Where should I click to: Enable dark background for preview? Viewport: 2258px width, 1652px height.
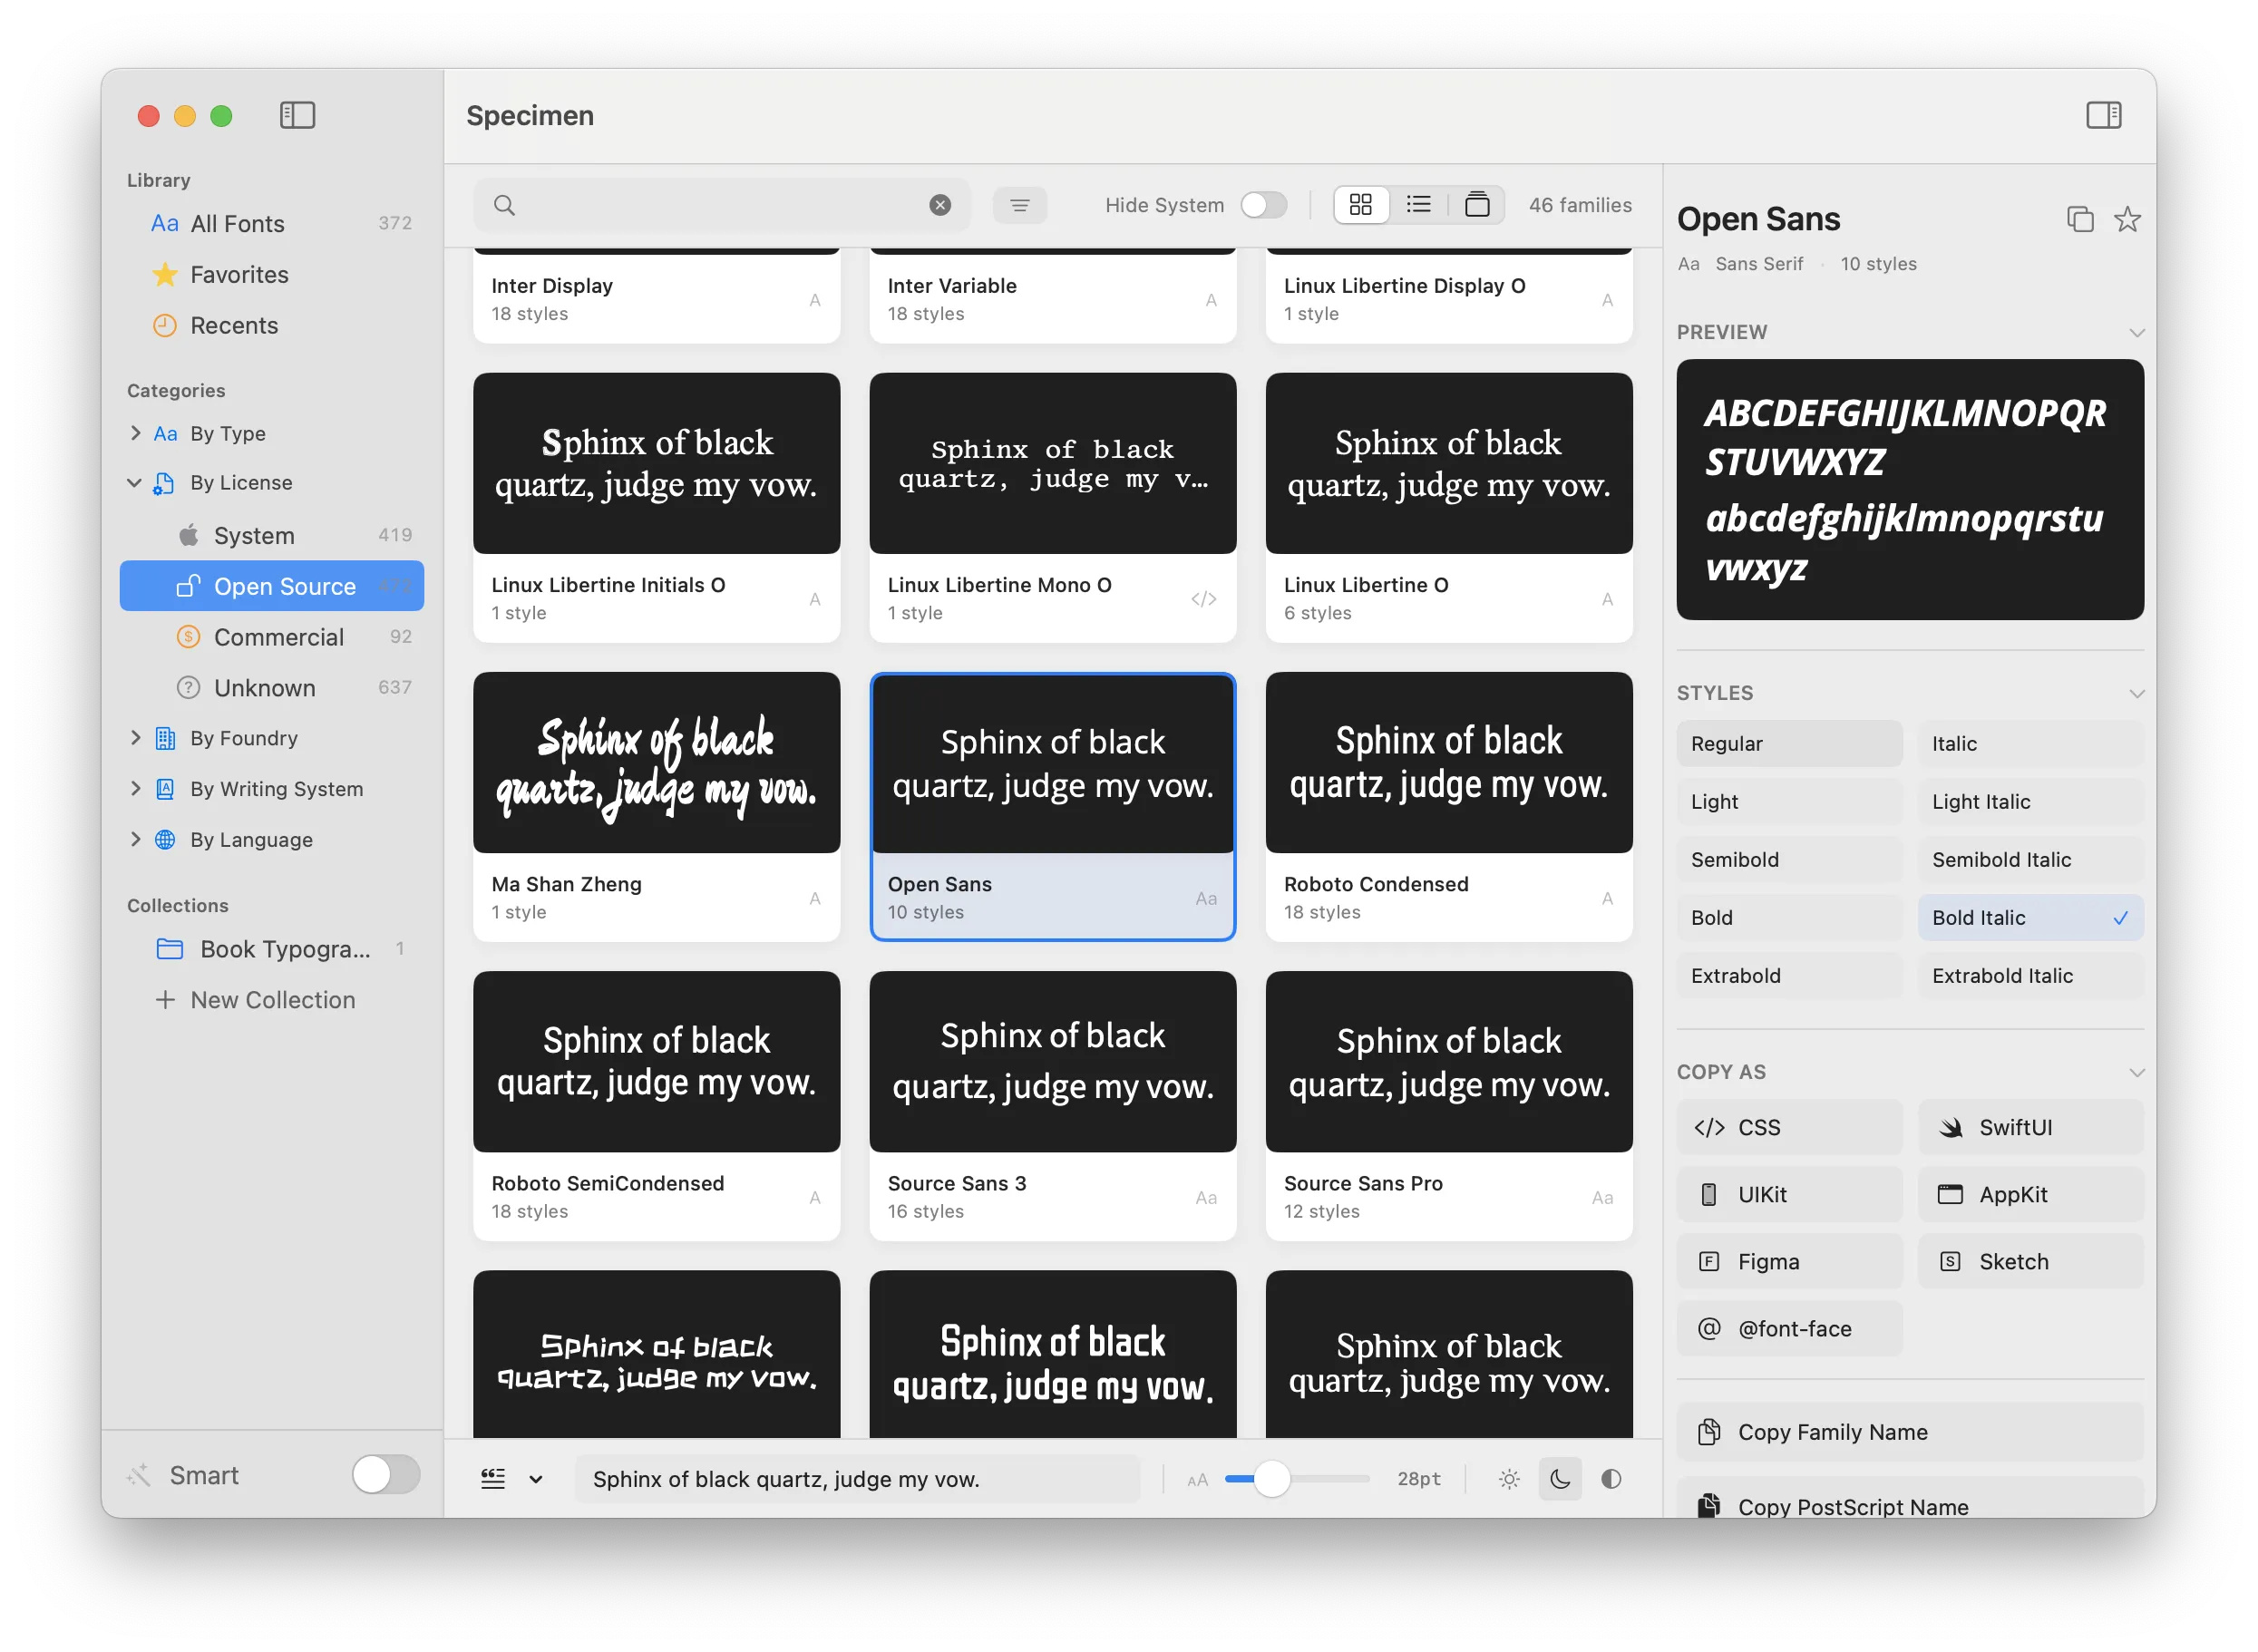(x=1560, y=1478)
